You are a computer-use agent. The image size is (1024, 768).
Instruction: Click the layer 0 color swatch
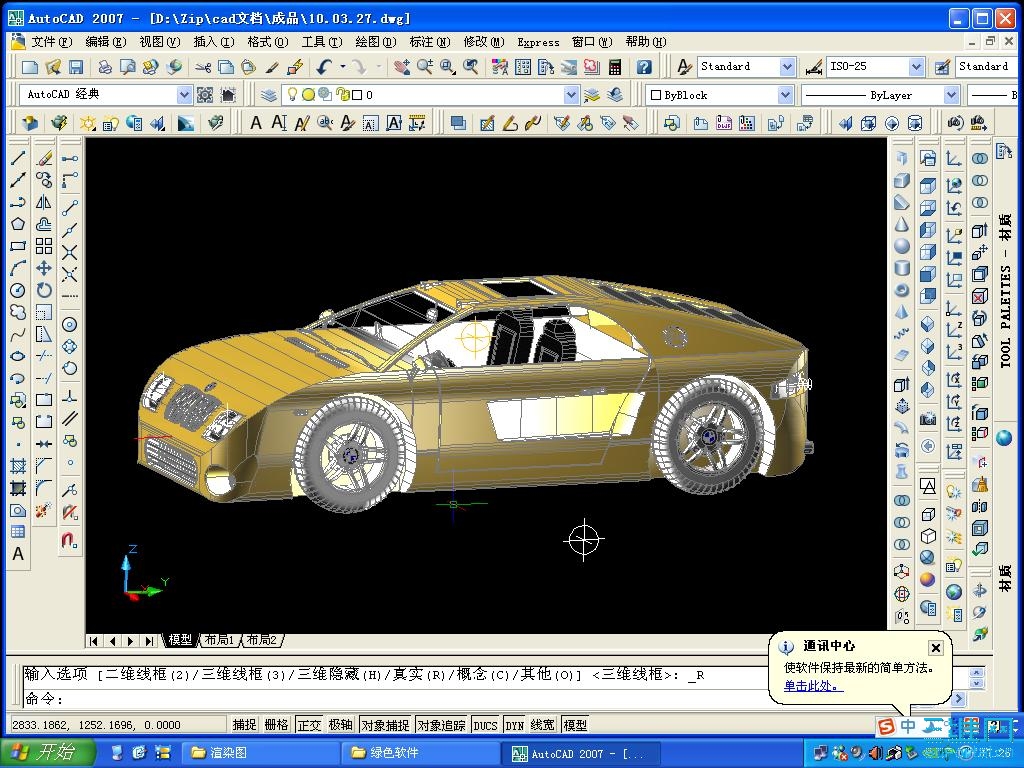(x=357, y=95)
